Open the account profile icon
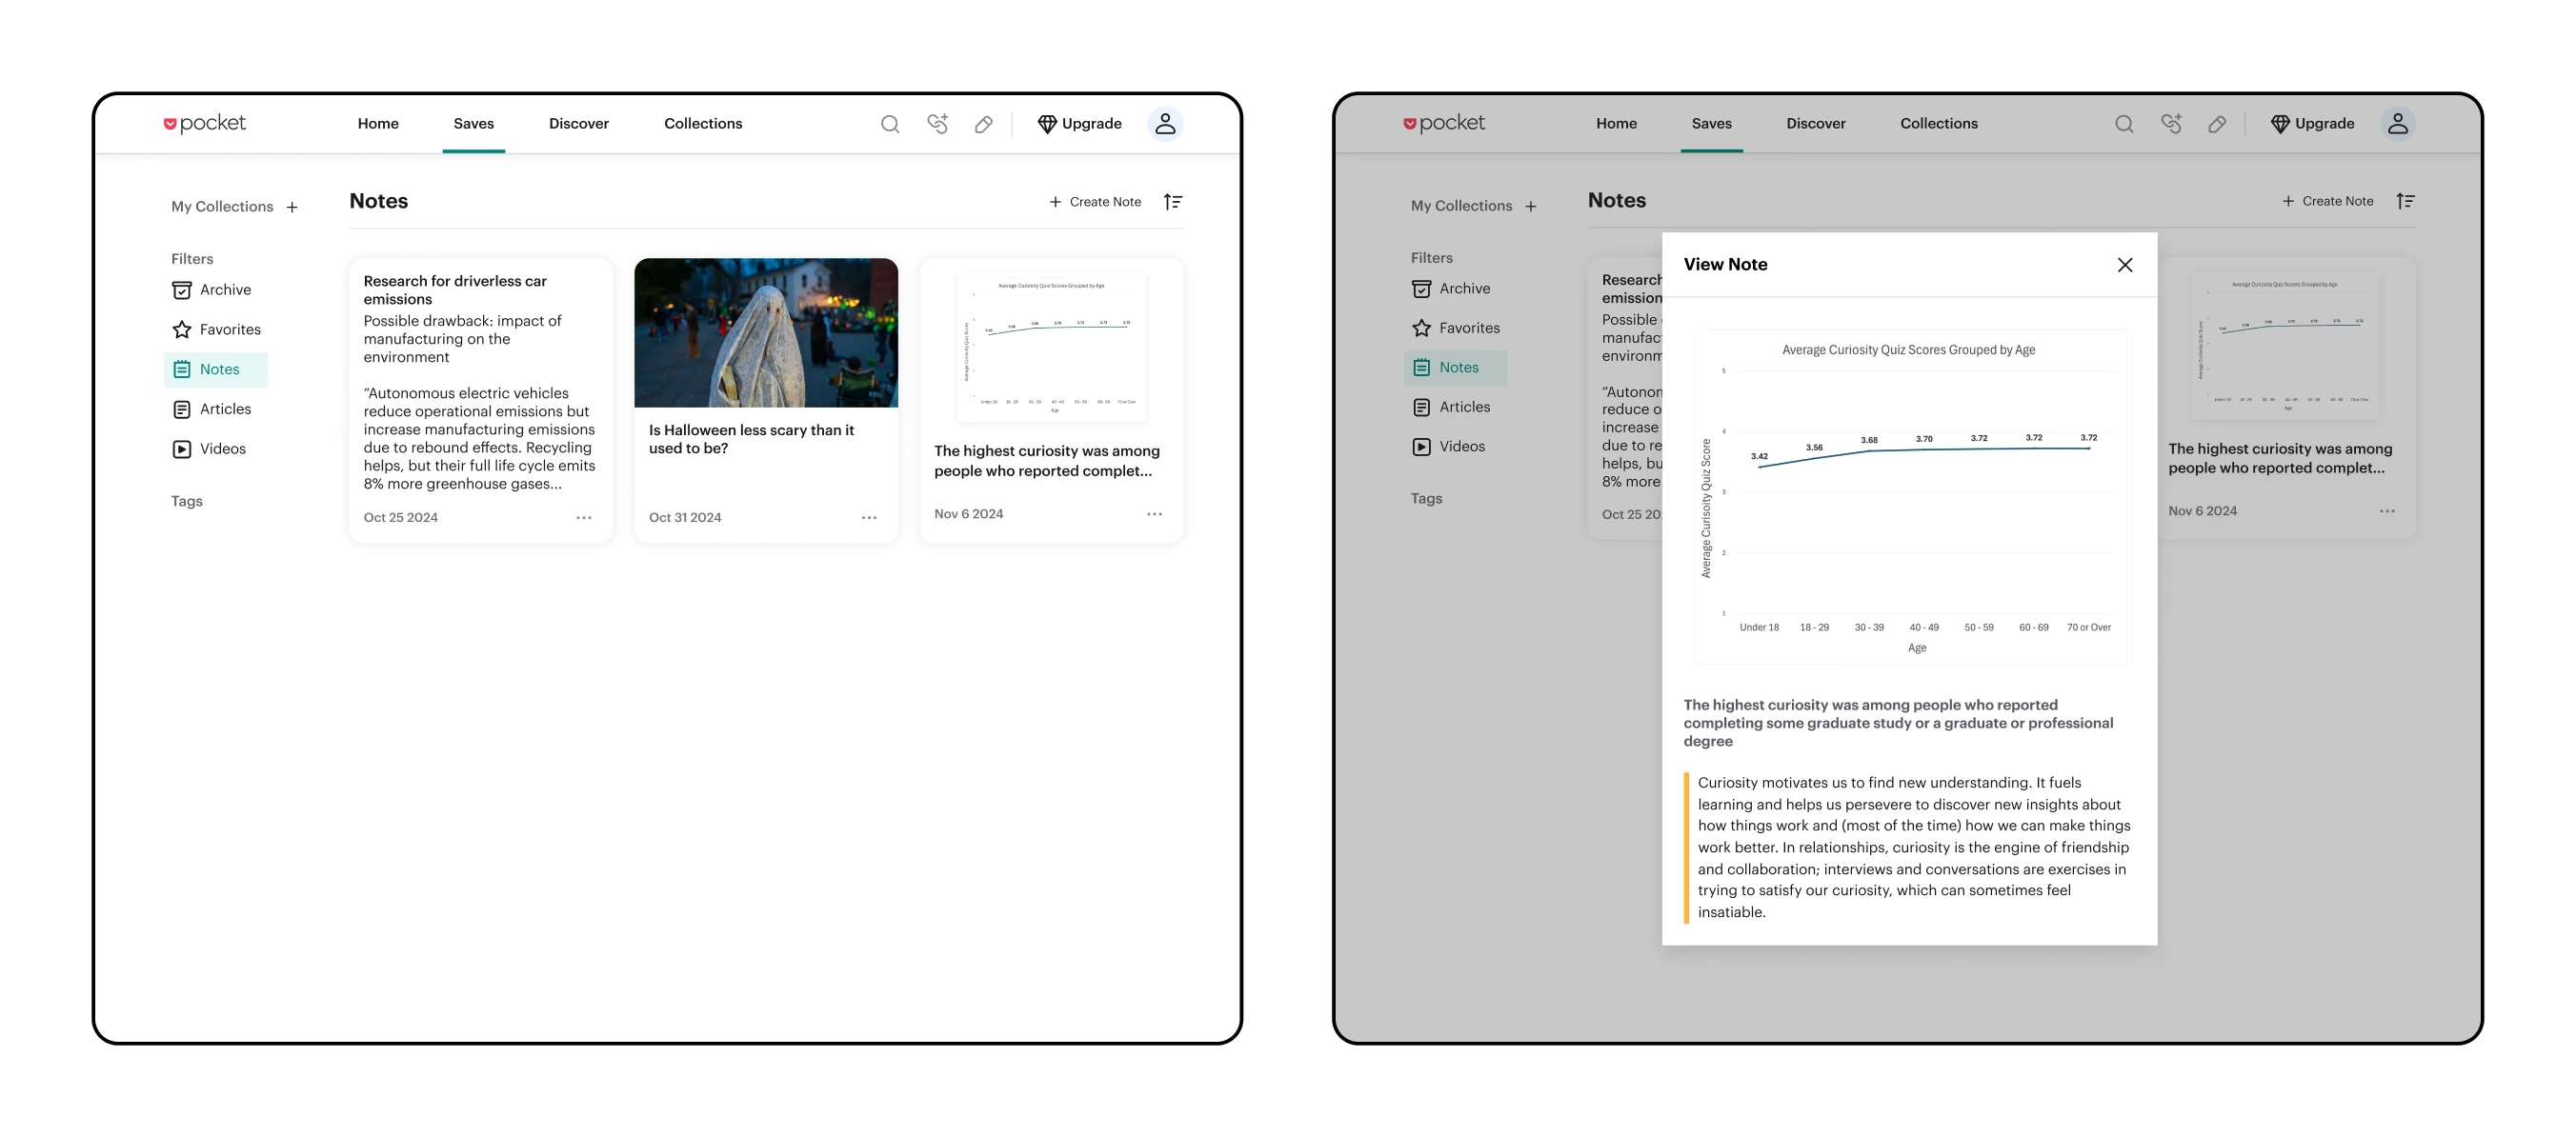The height and width of the screenshot is (1137, 2576). coord(1164,123)
